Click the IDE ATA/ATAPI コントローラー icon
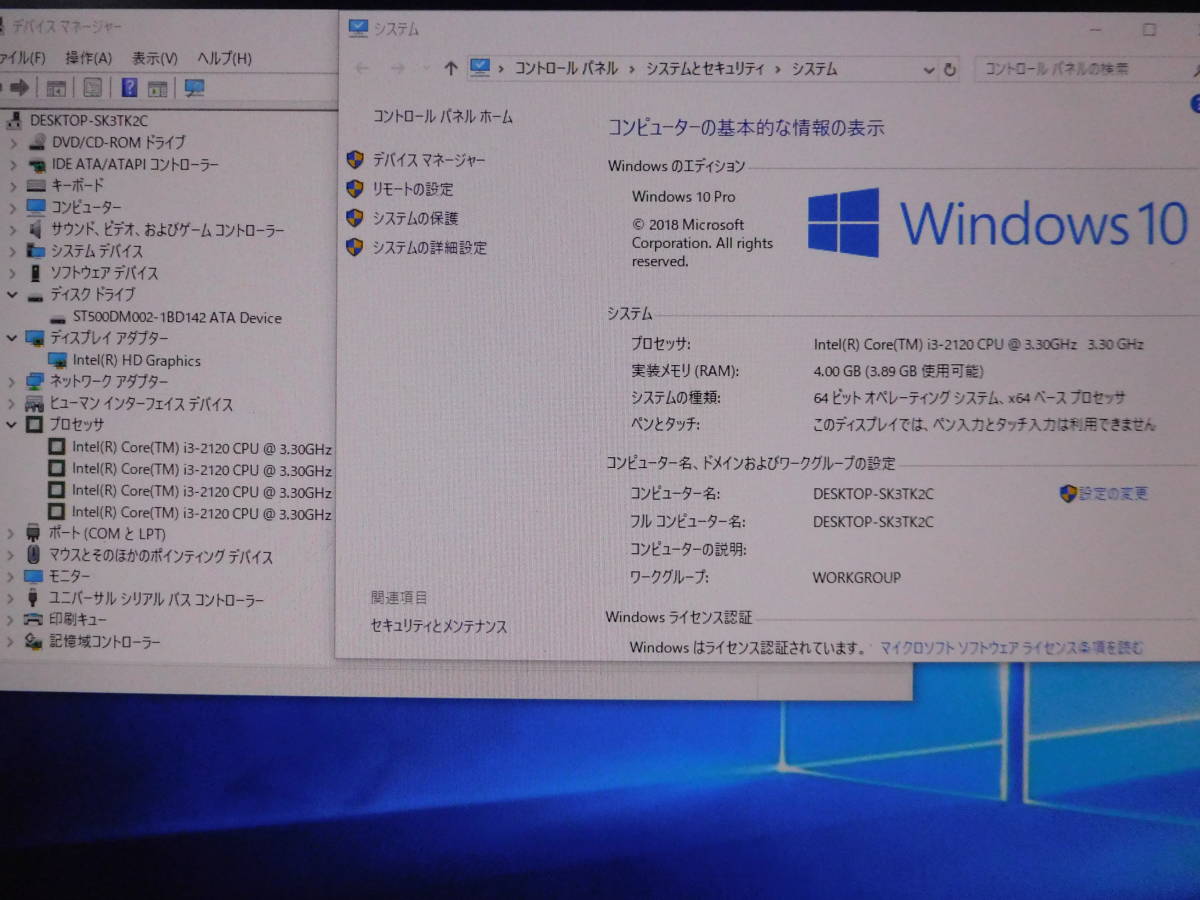Screen dimensions: 1200x900 point(37,164)
